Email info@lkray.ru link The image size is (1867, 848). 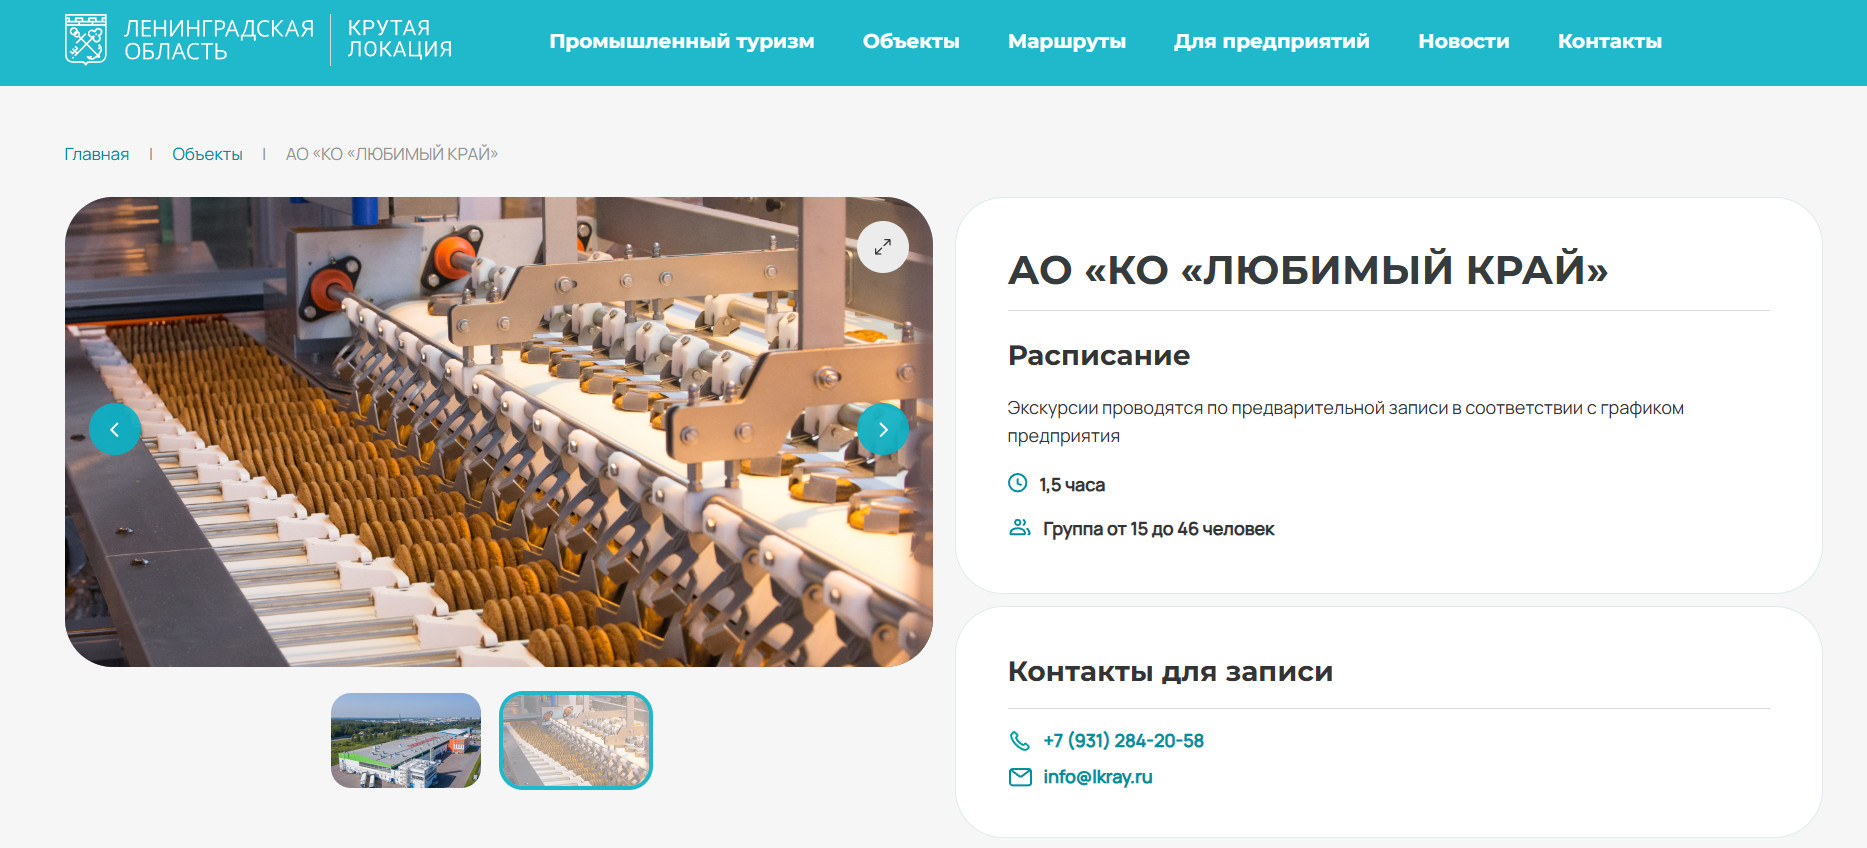click(1097, 777)
